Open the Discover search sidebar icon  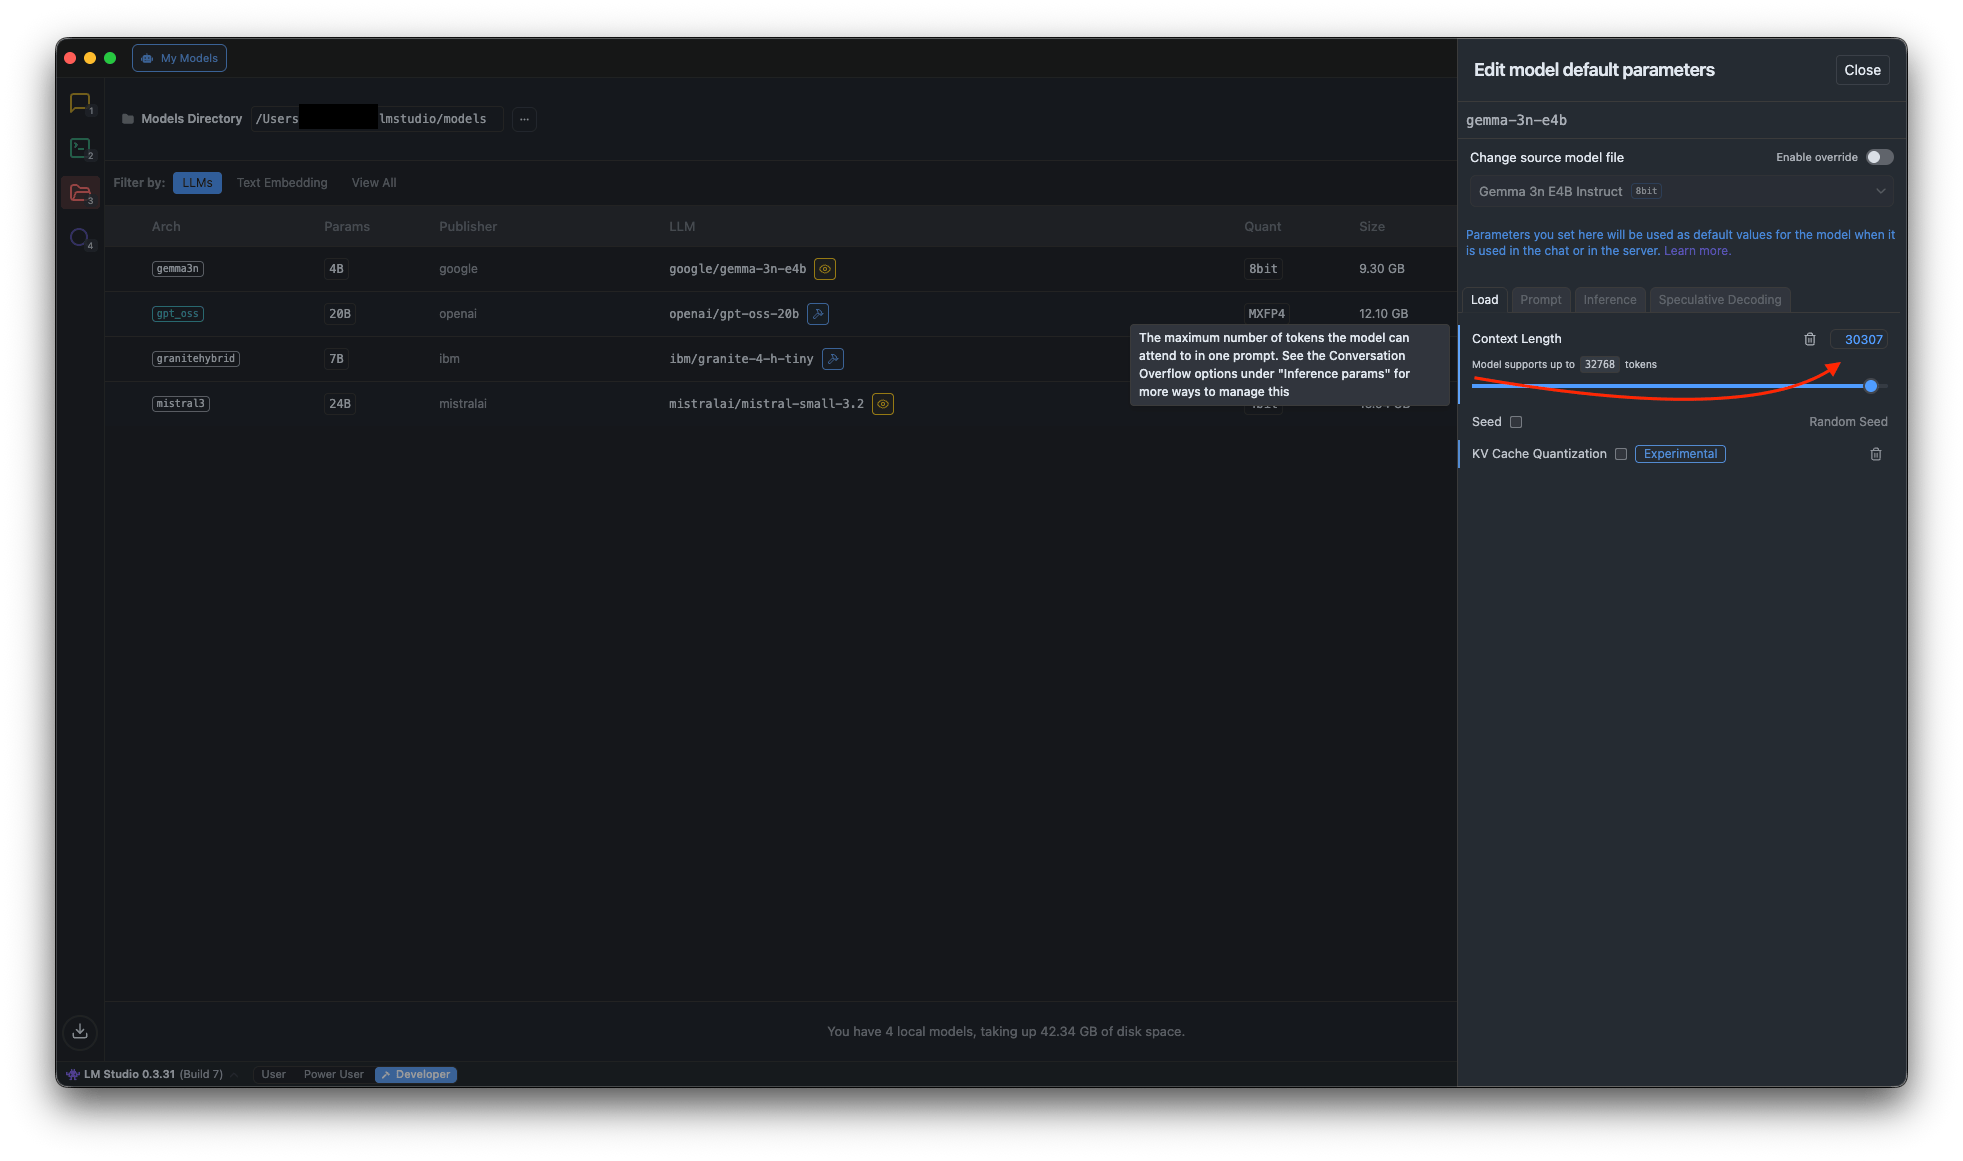pos(80,238)
